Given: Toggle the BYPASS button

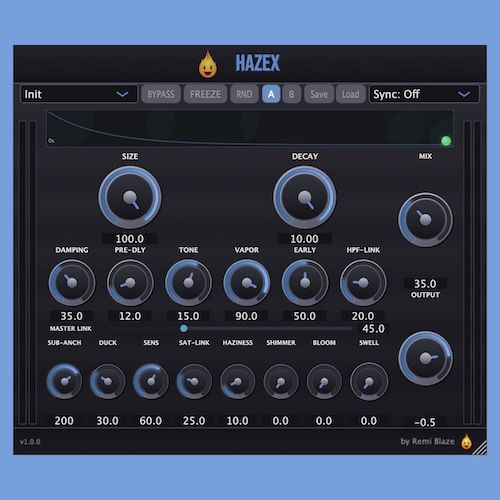Looking at the screenshot, I should point(161,94).
